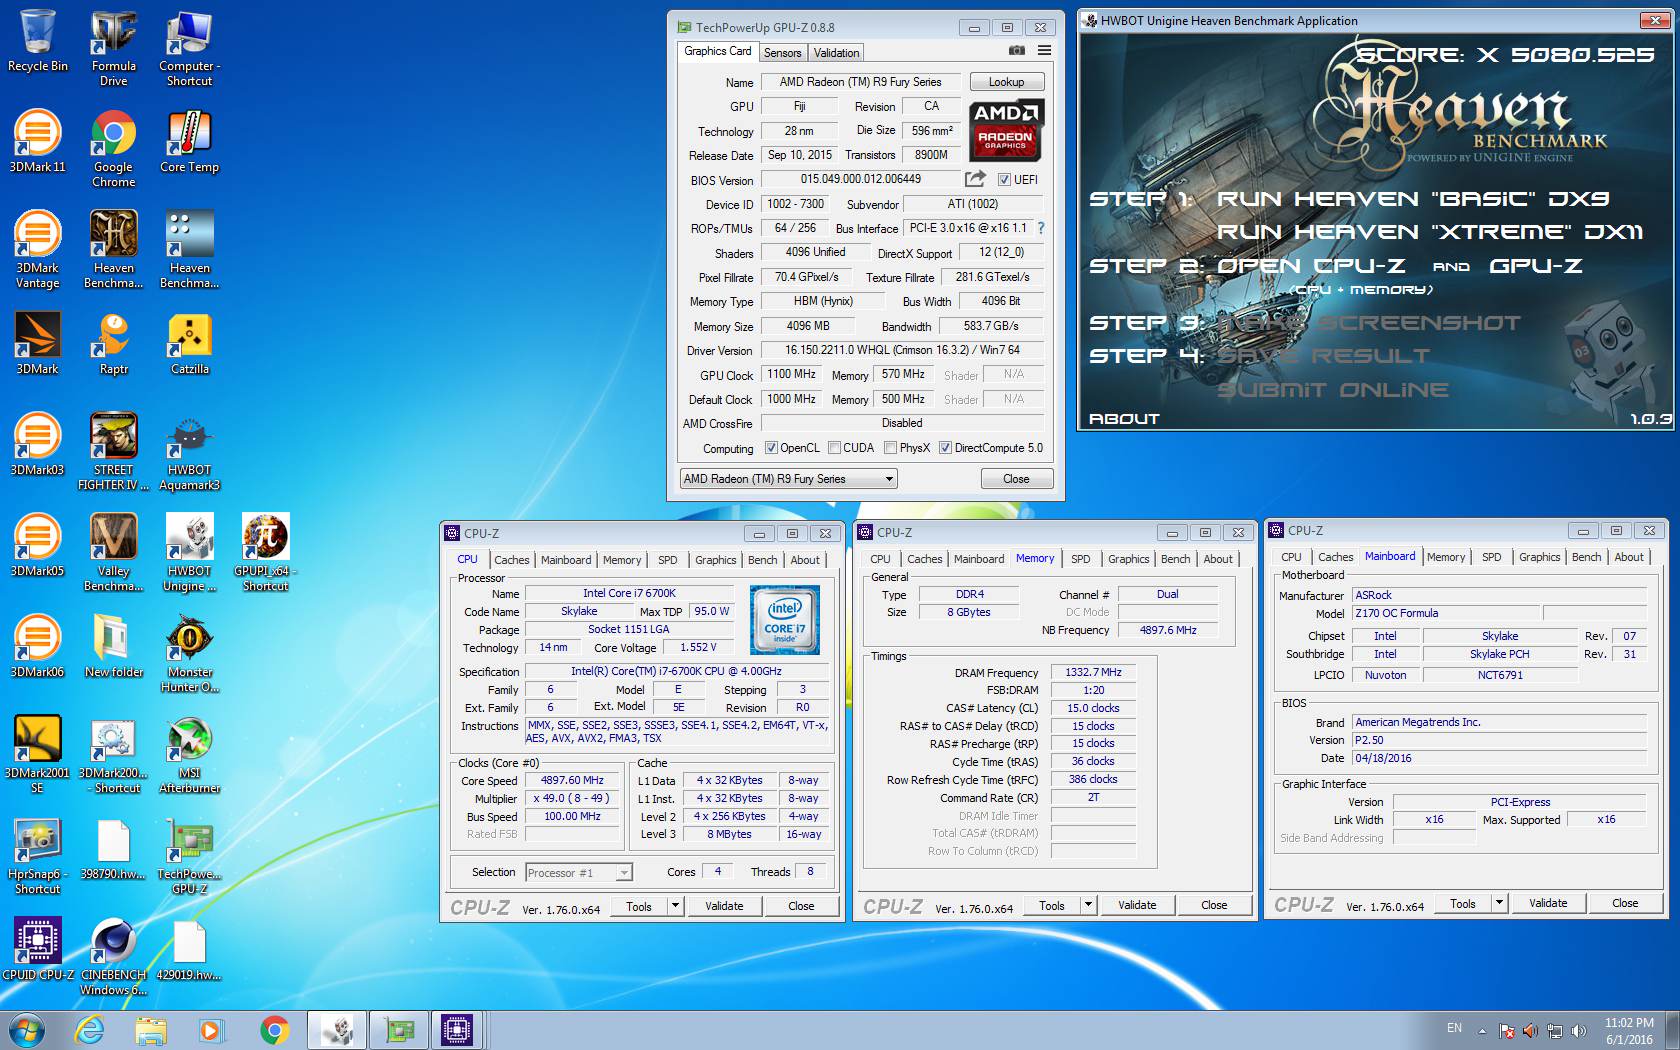This screenshot has width=1680, height=1050.
Task: Click the Close button in GPU-Z
Action: (1016, 479)
